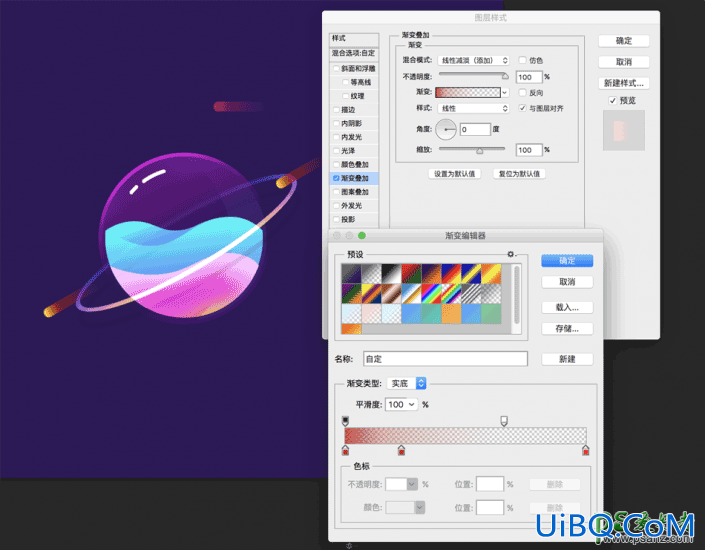Enable the 等高线 checkbox
The image size is (705, 550).
345,82
